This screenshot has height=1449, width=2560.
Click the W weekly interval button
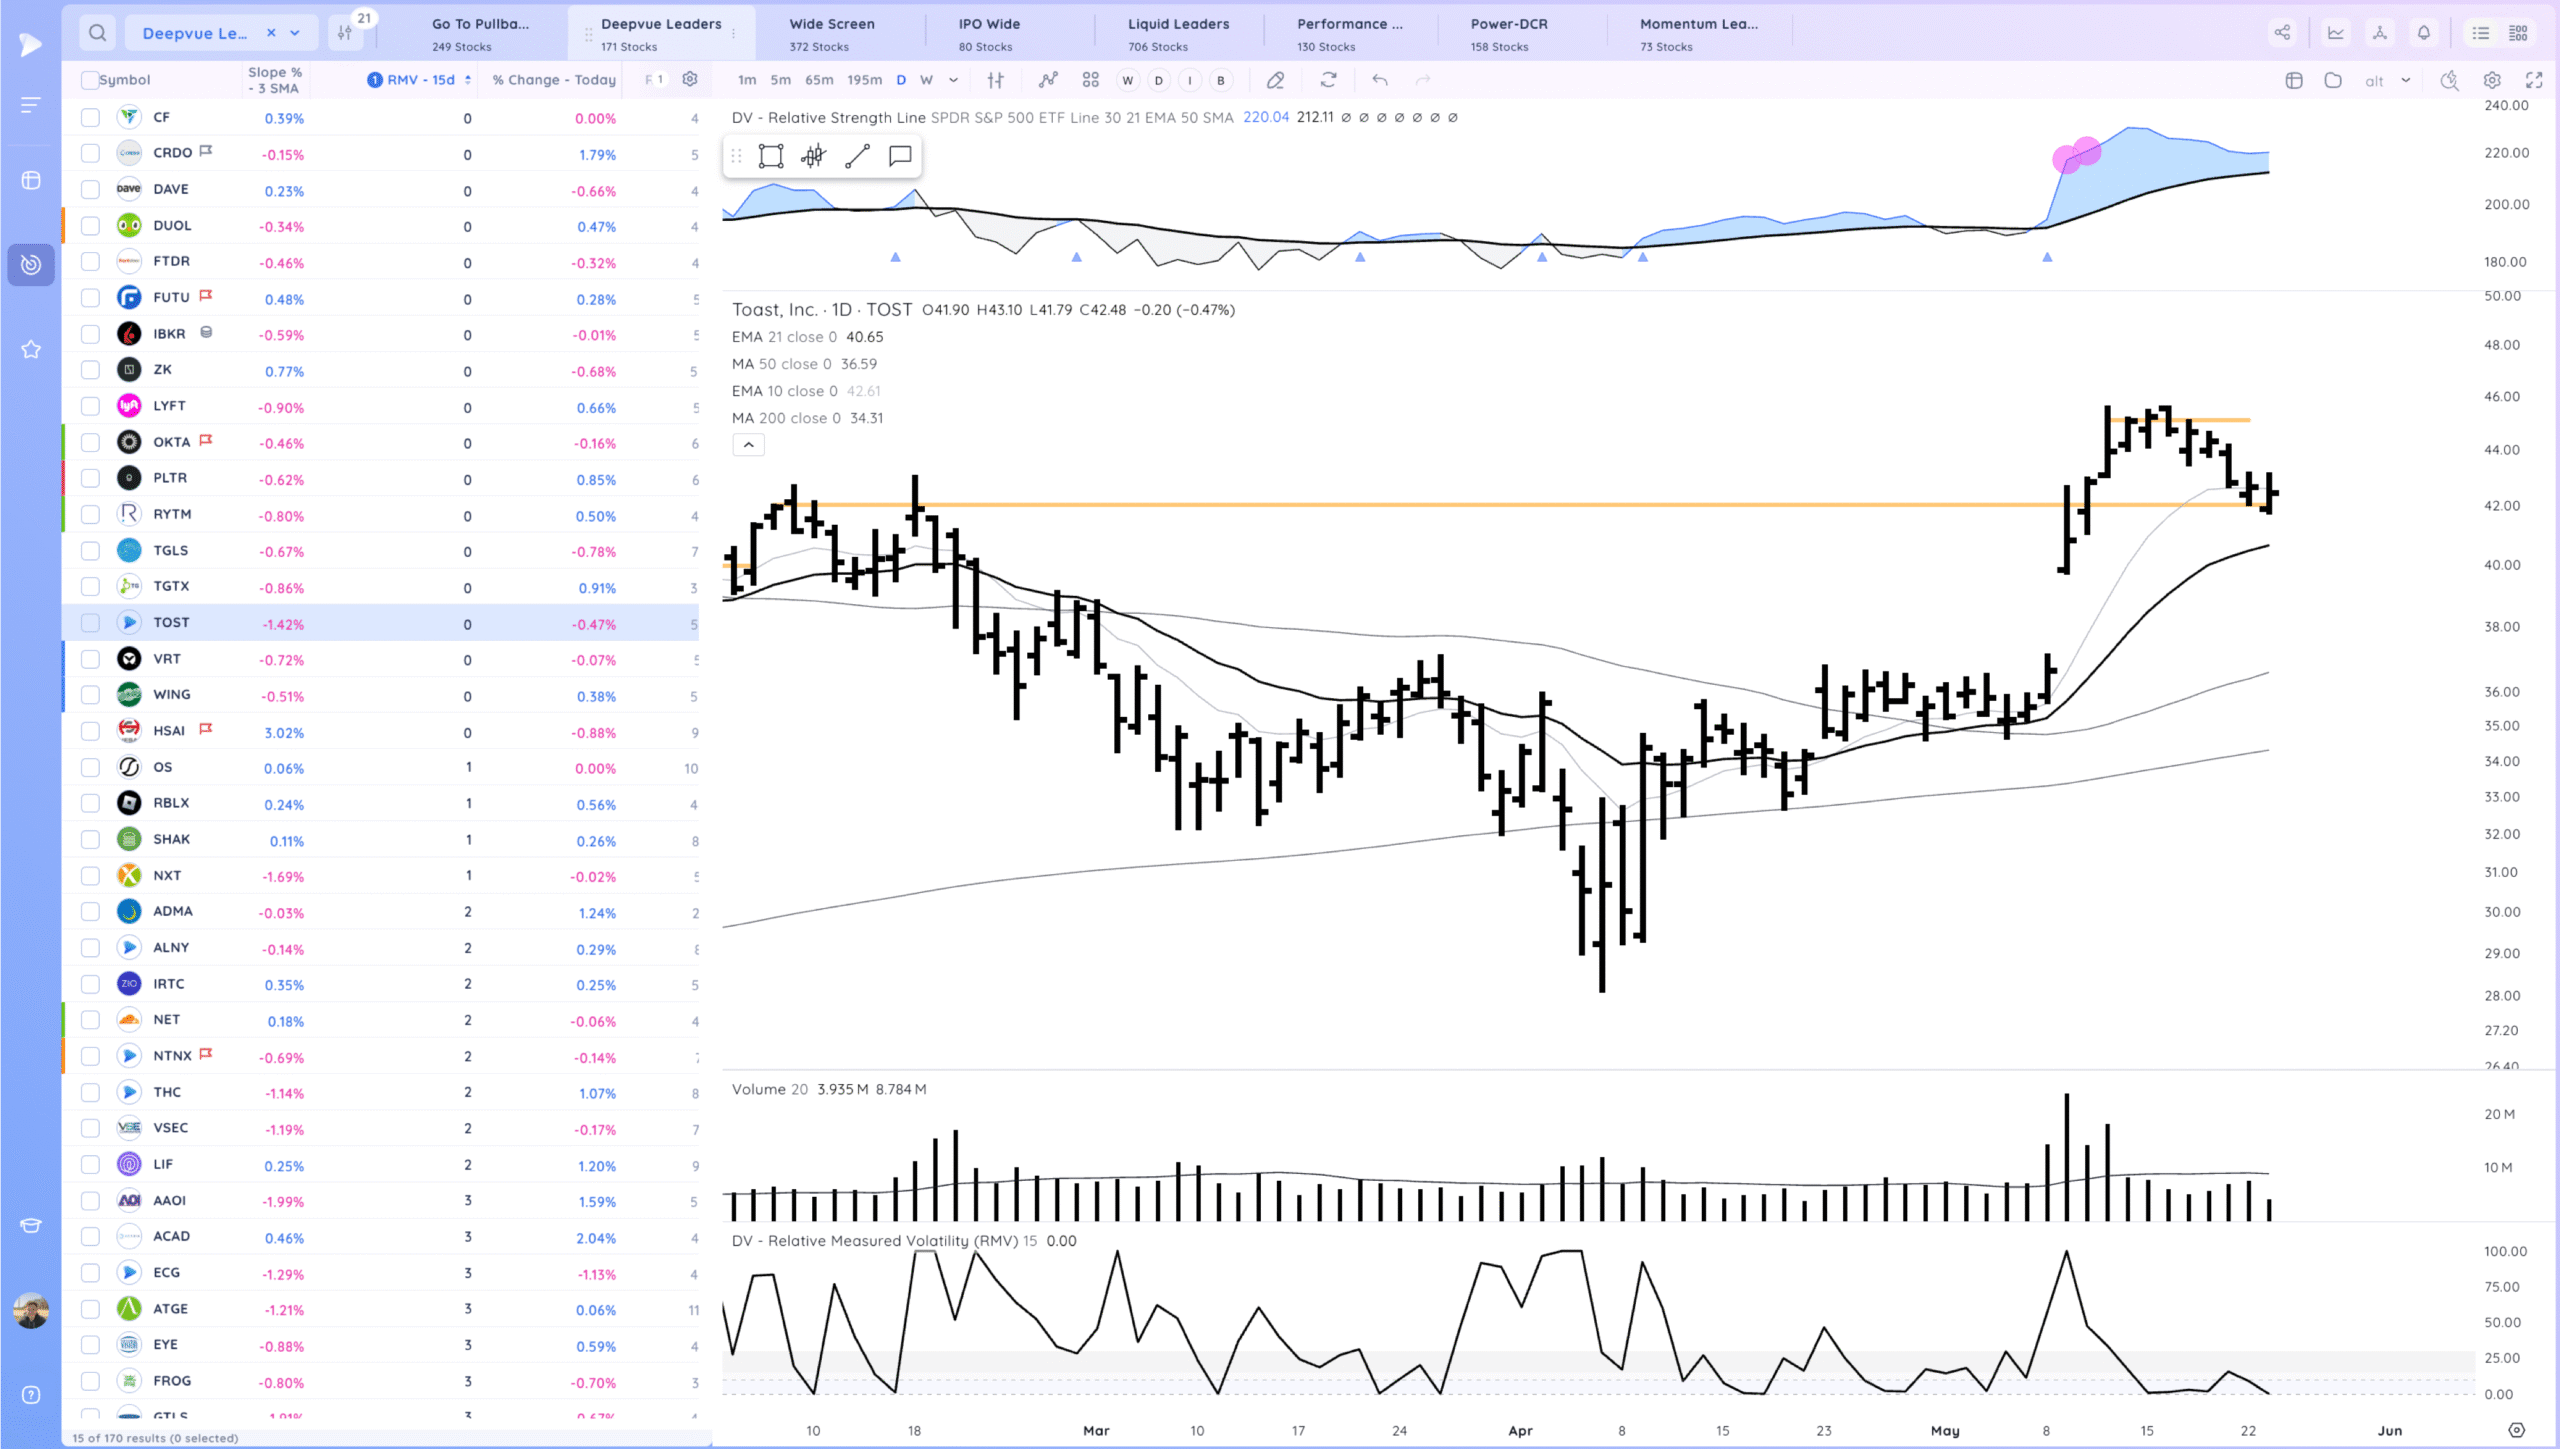926,80
